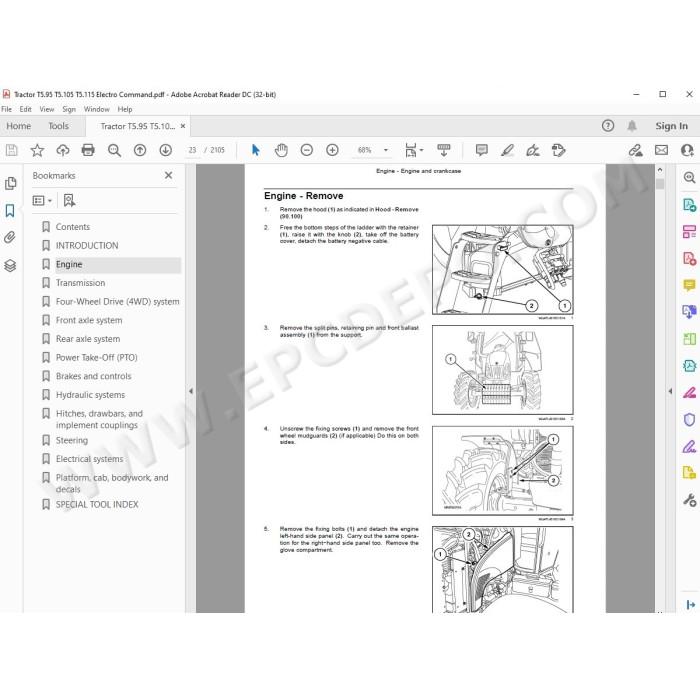Image resolution: width=700 pixels, height=700 pixels.
Task: Open the Transmission bookmark
Action: coord(80,283)
